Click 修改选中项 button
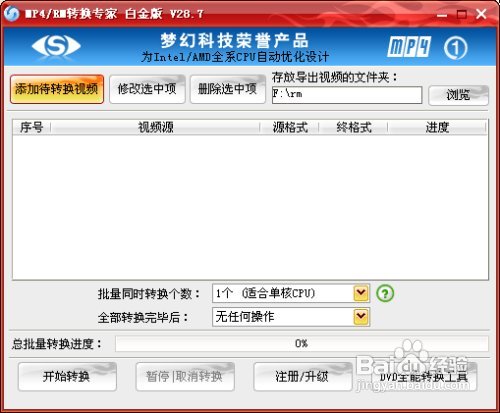 (147, 89)
